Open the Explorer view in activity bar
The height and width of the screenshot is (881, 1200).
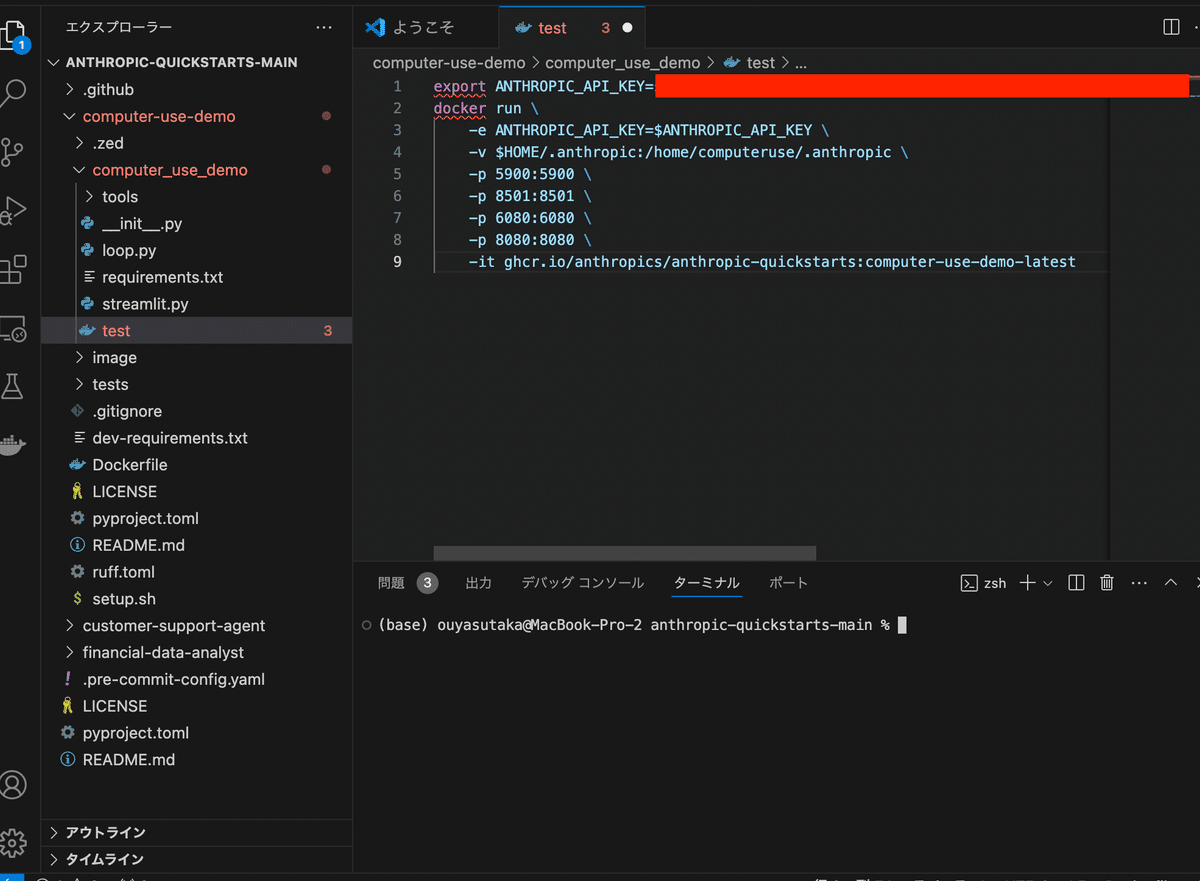click(x=14, y=37)
